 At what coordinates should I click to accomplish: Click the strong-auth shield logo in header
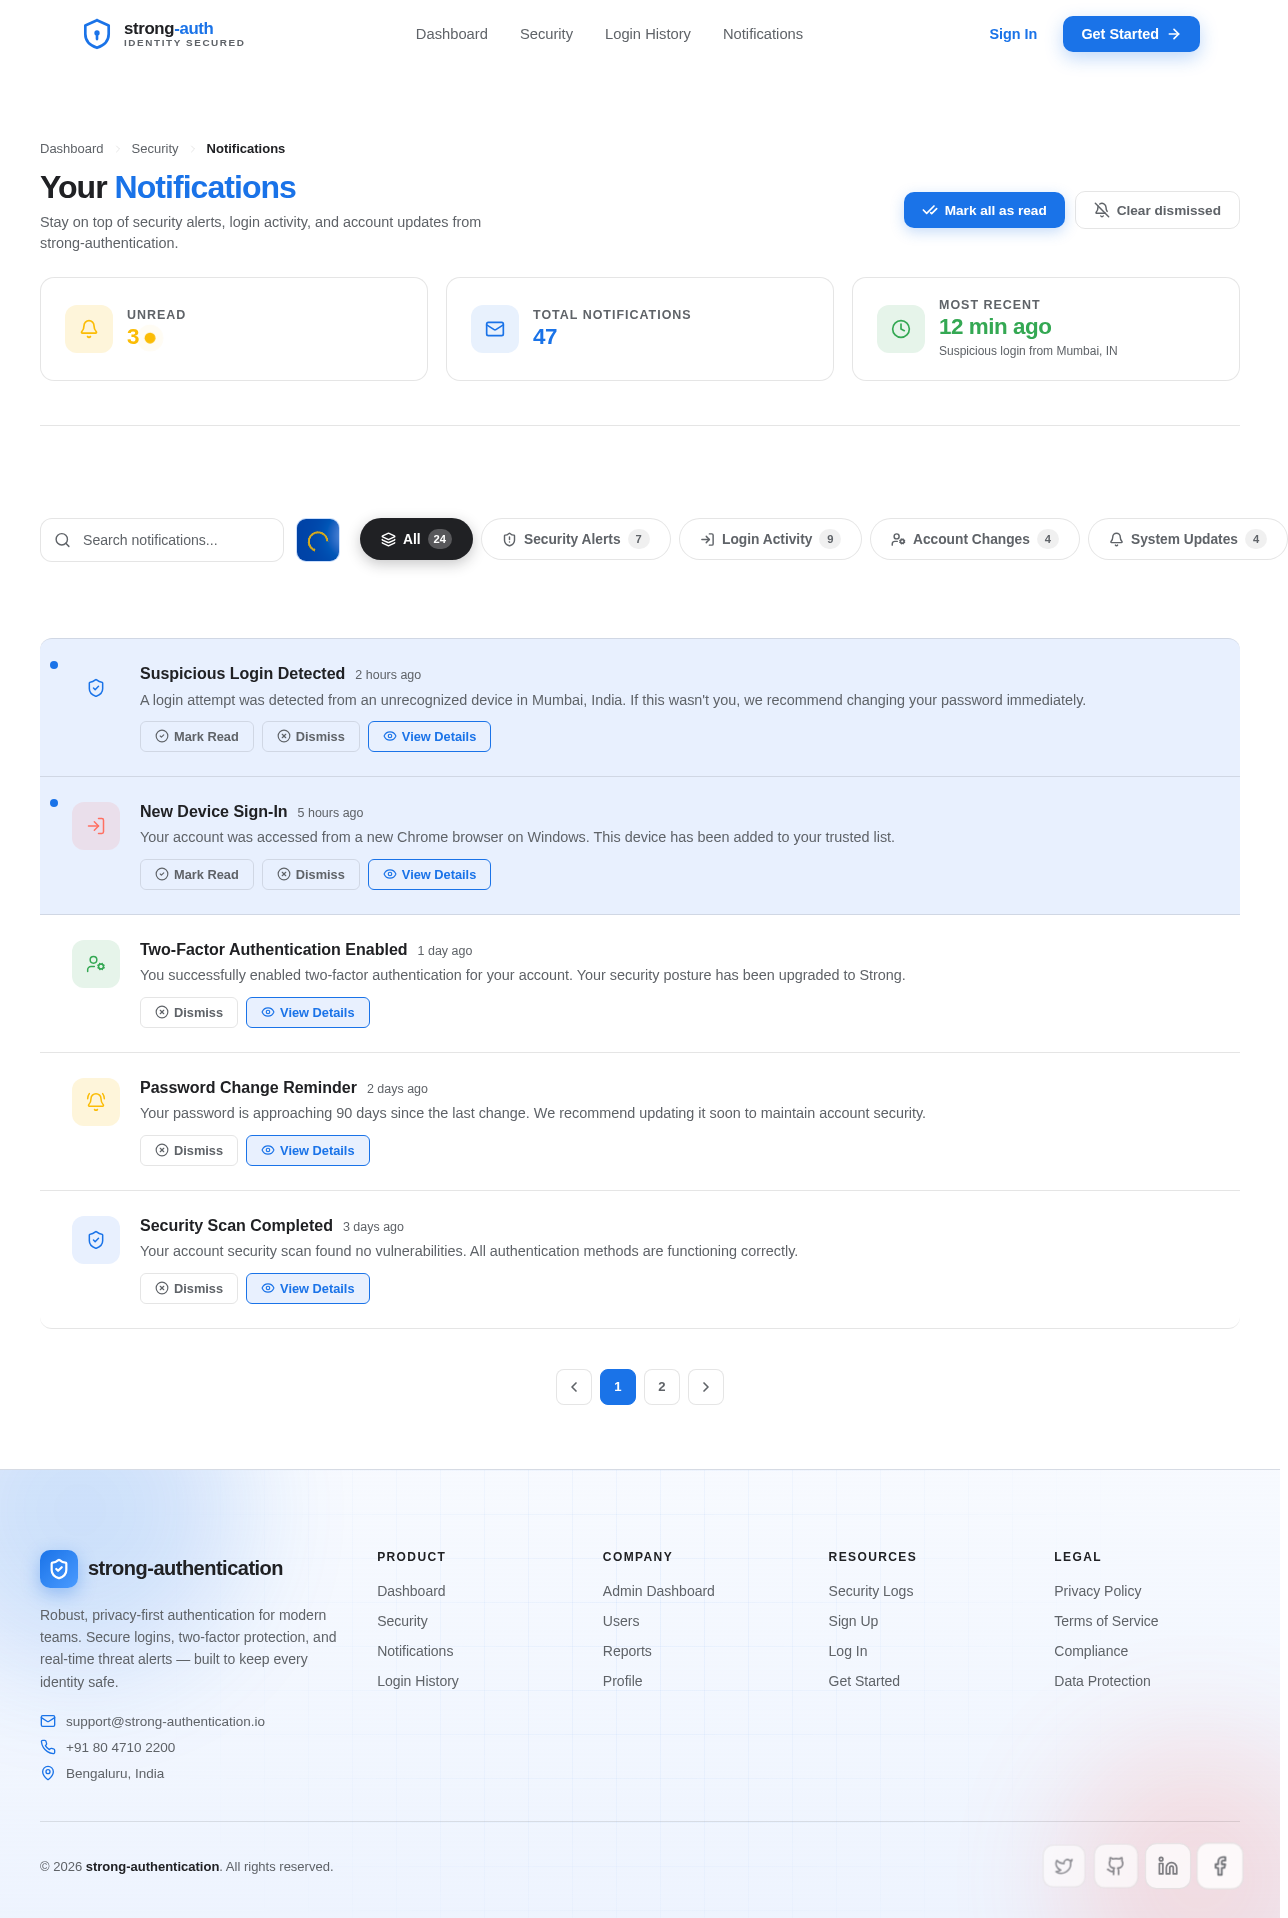97,34
